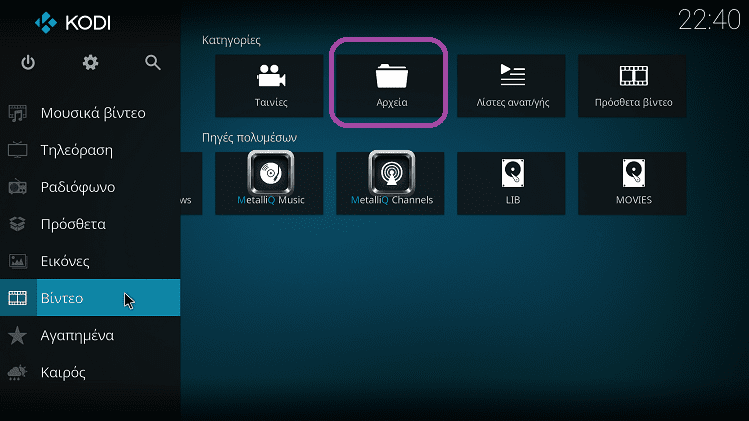Click the pictures icon beside Εικόνες
The image size is (749, 421).
tap(18, 261)
